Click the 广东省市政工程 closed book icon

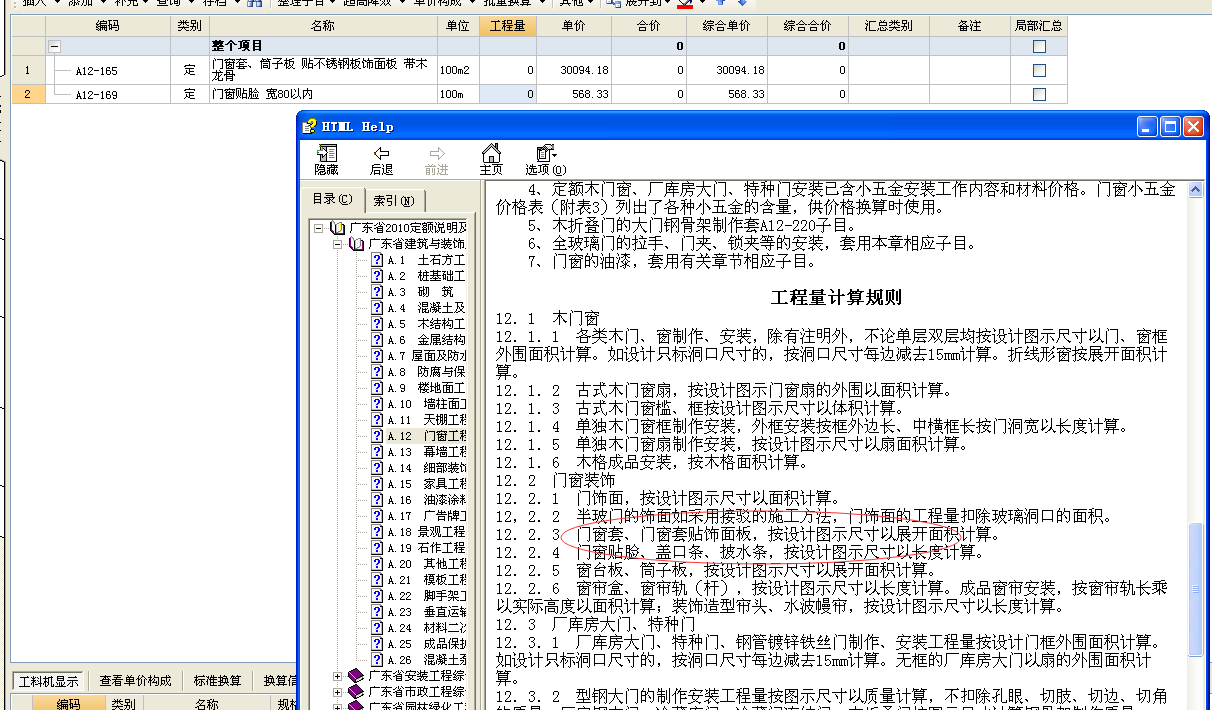[x=357, y=692]
